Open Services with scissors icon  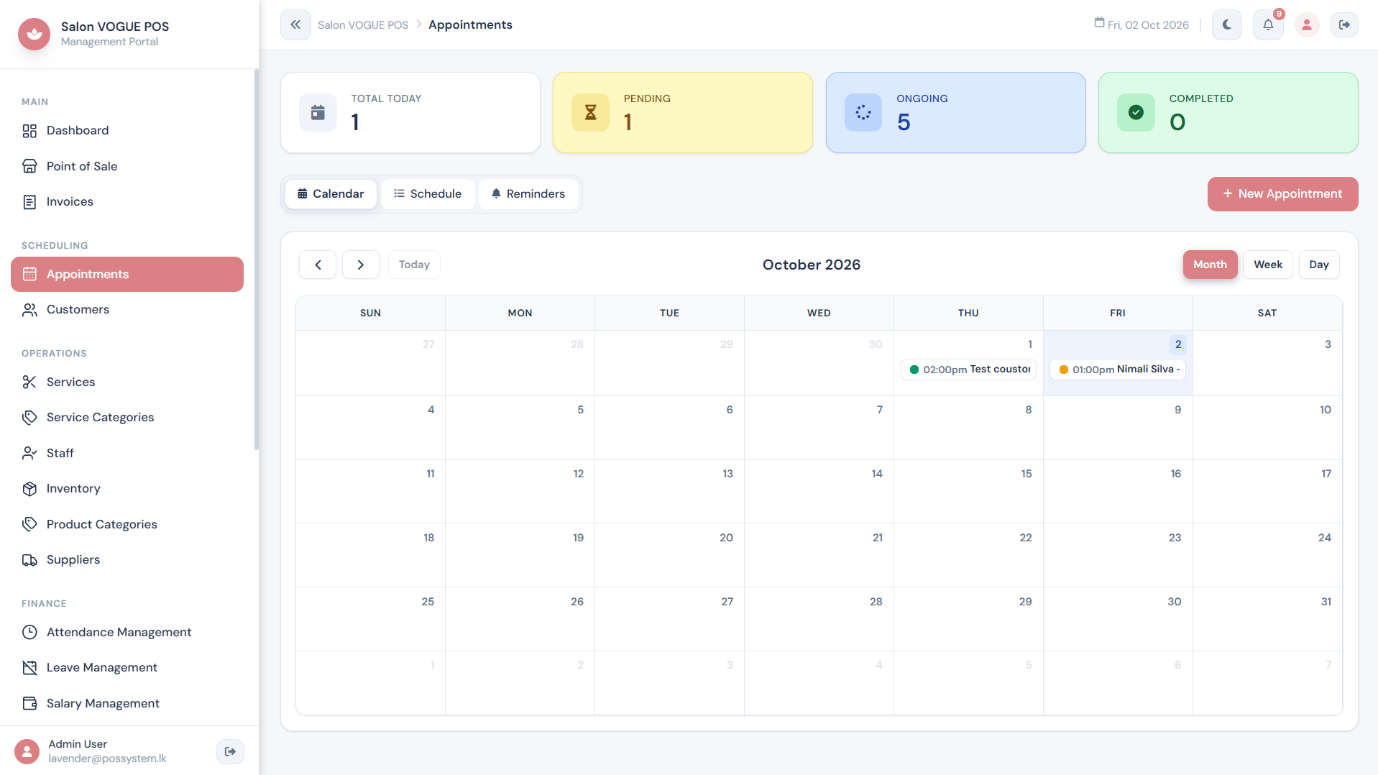pos(127,382)
